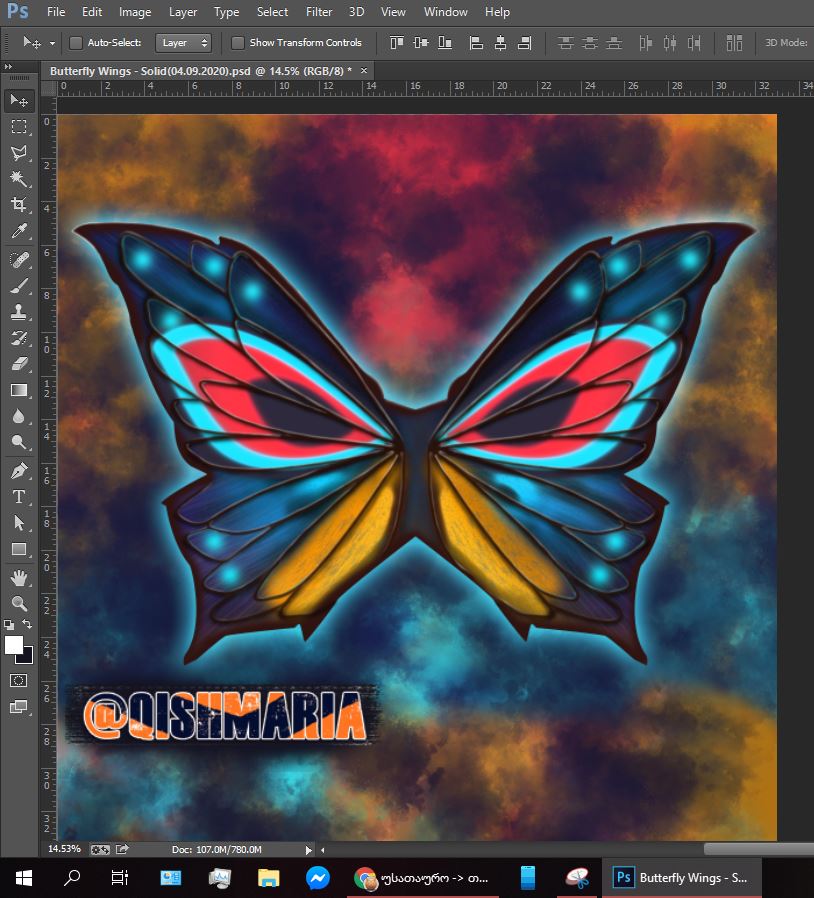Select the Clone Stamp tool
This screenshot has width=814, height=898.
[19, 312]
